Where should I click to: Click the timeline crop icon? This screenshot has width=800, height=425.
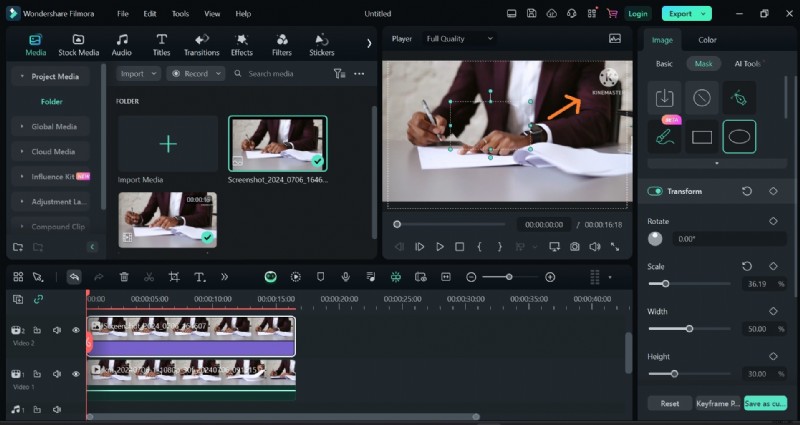pyautogui.click(x=174, y=277)
